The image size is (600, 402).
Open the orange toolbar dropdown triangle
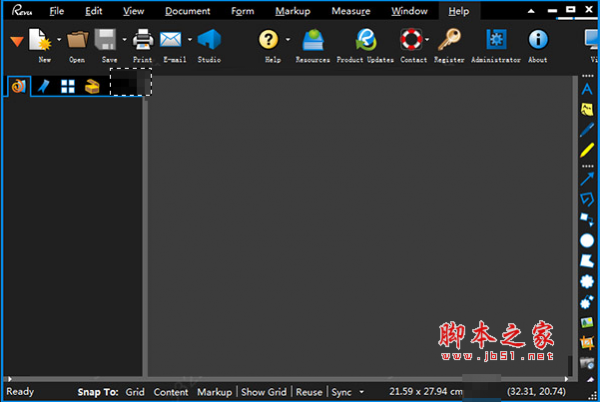17,41
